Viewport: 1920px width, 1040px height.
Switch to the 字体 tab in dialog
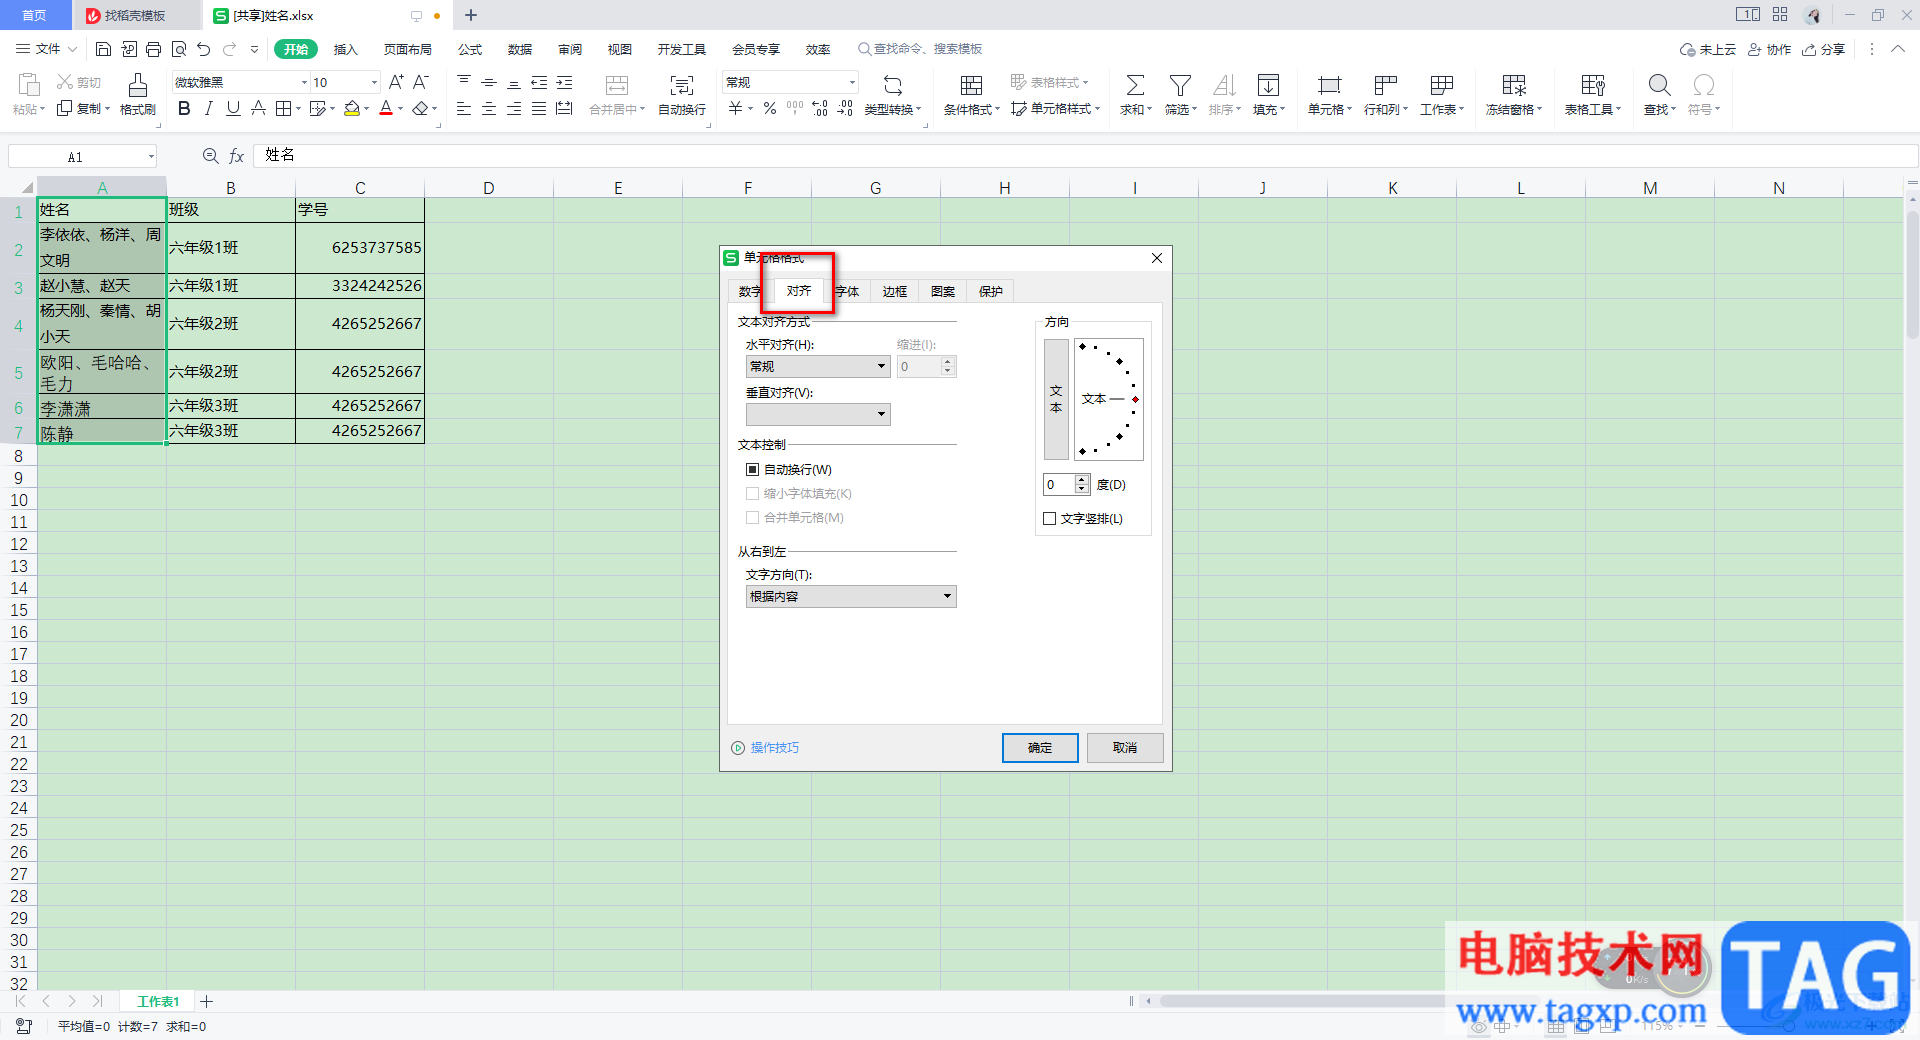click(847, 291)
